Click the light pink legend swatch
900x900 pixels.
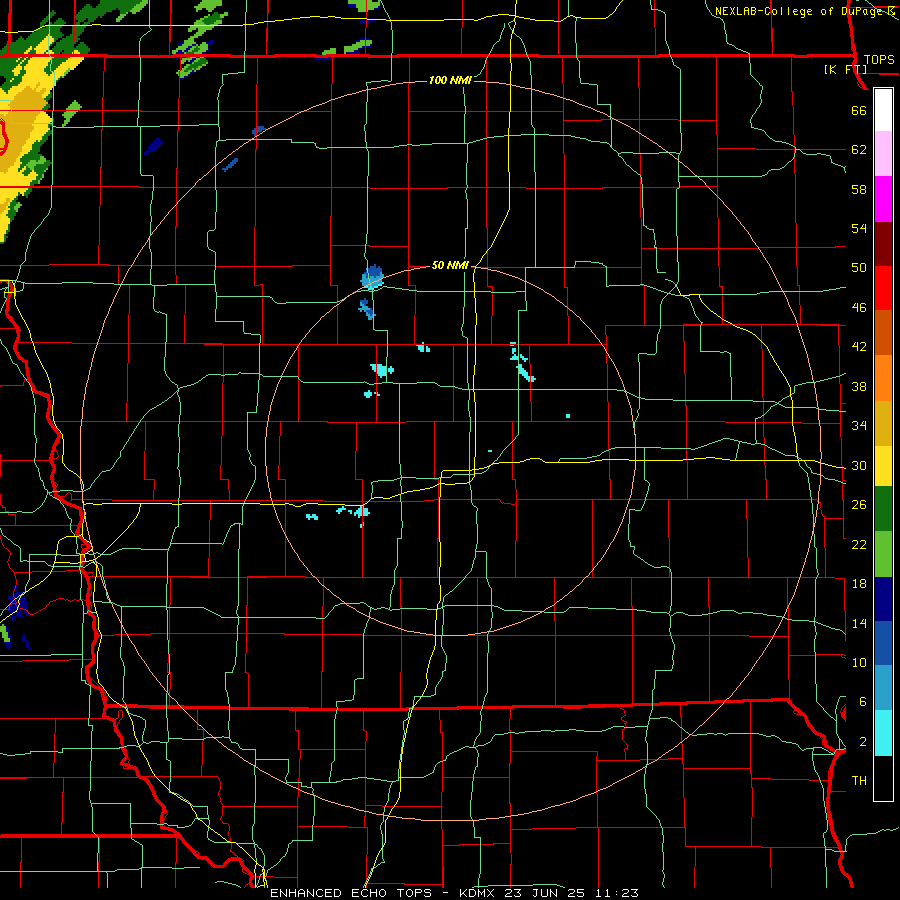coord(883,154)
